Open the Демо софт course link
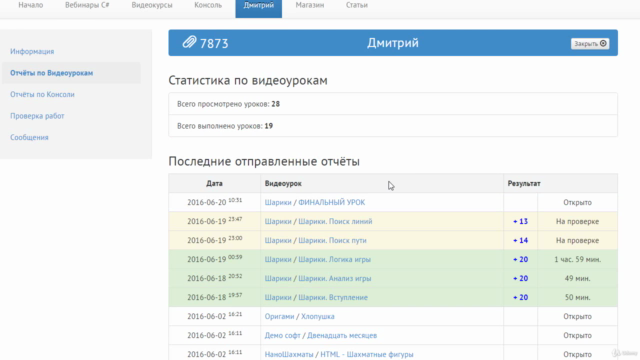The image size is (640, 360). 282,336
